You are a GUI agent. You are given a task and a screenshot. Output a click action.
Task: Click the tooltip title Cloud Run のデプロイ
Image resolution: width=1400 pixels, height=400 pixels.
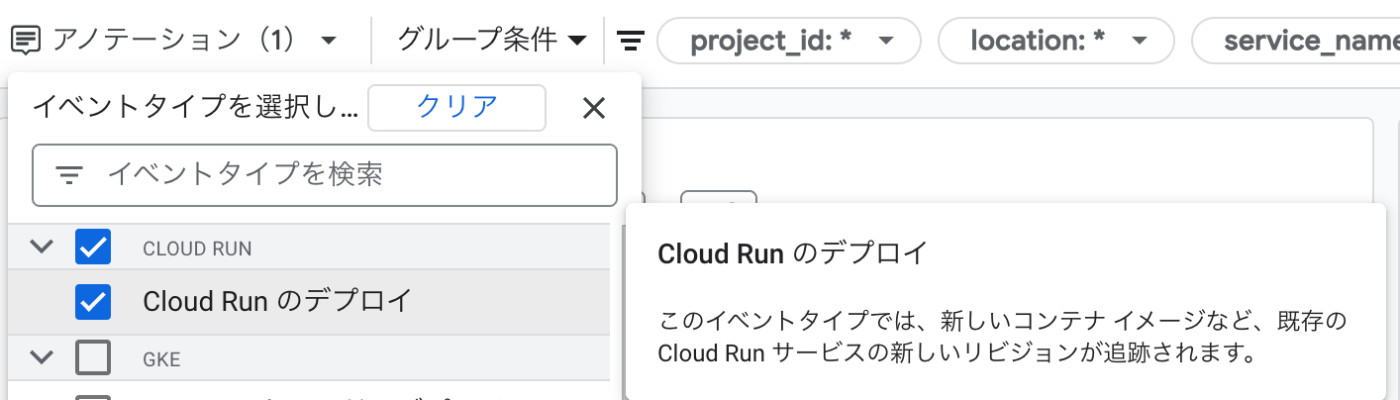792,254
